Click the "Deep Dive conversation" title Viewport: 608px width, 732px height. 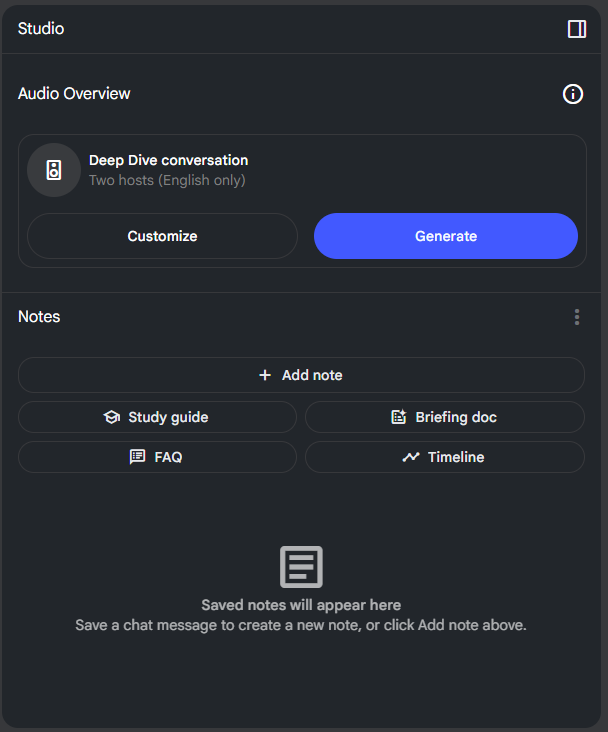[169, 160]
